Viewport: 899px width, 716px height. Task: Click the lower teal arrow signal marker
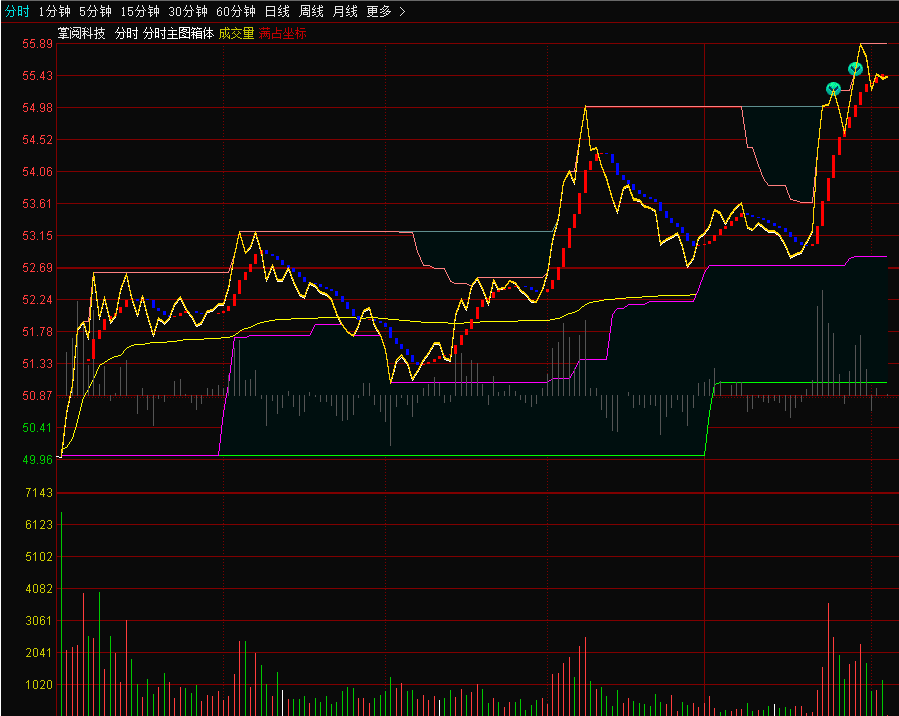833,89
